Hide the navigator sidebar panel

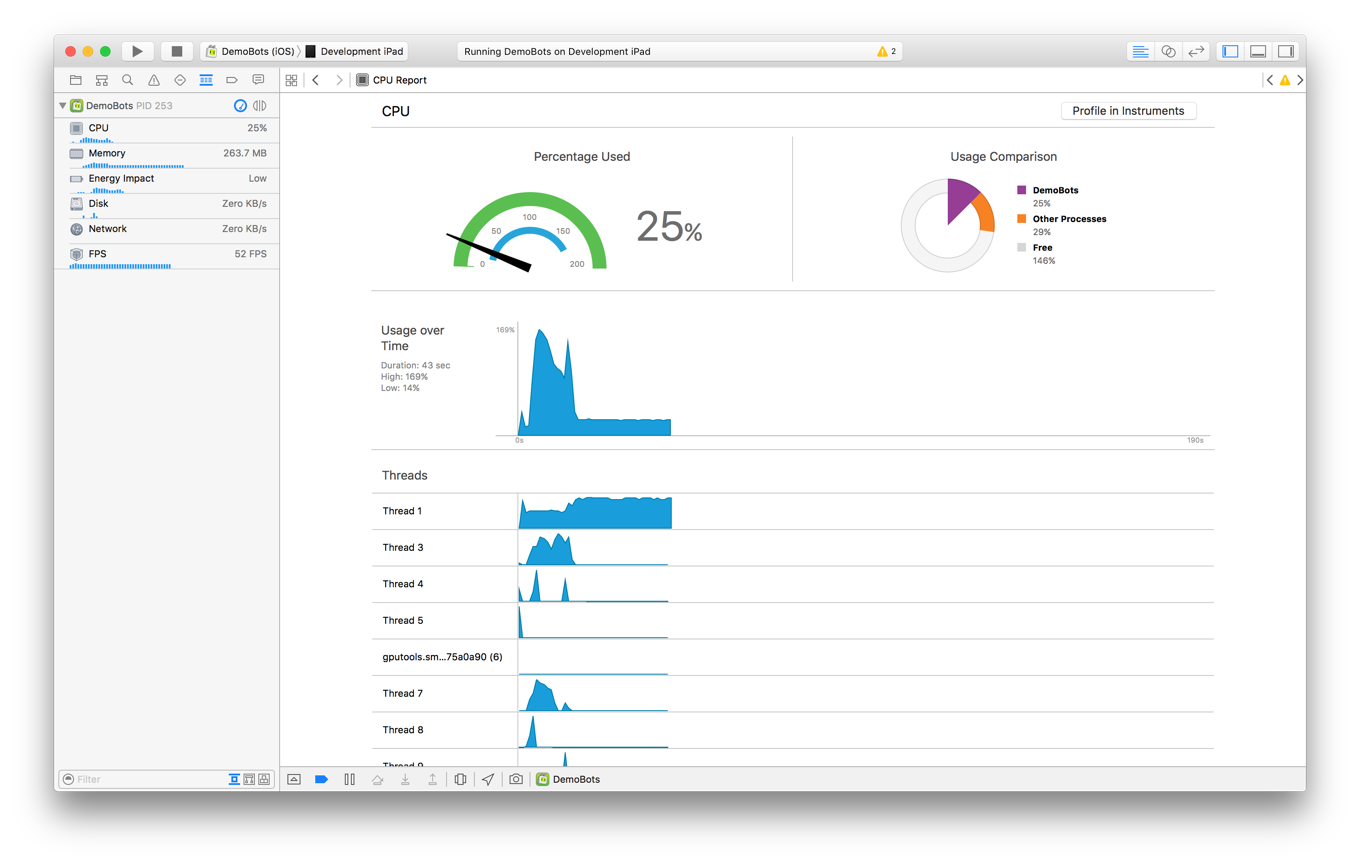[x=1229, y=51]
